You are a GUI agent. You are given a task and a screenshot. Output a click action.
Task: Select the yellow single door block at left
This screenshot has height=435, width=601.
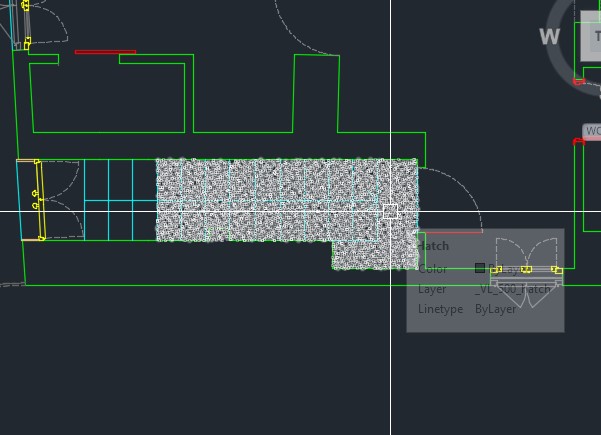[38, 199]
